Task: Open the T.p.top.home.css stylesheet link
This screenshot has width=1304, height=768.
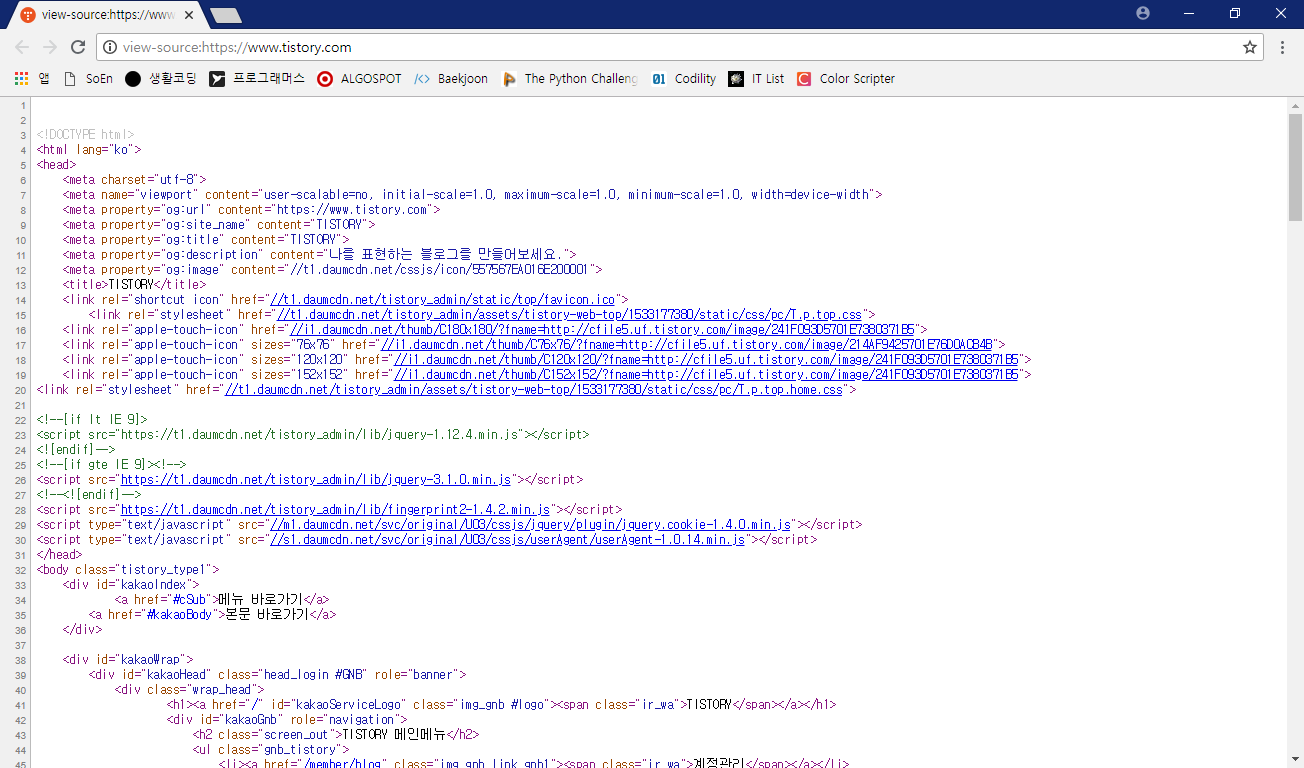Action: [x=534, y=389]
